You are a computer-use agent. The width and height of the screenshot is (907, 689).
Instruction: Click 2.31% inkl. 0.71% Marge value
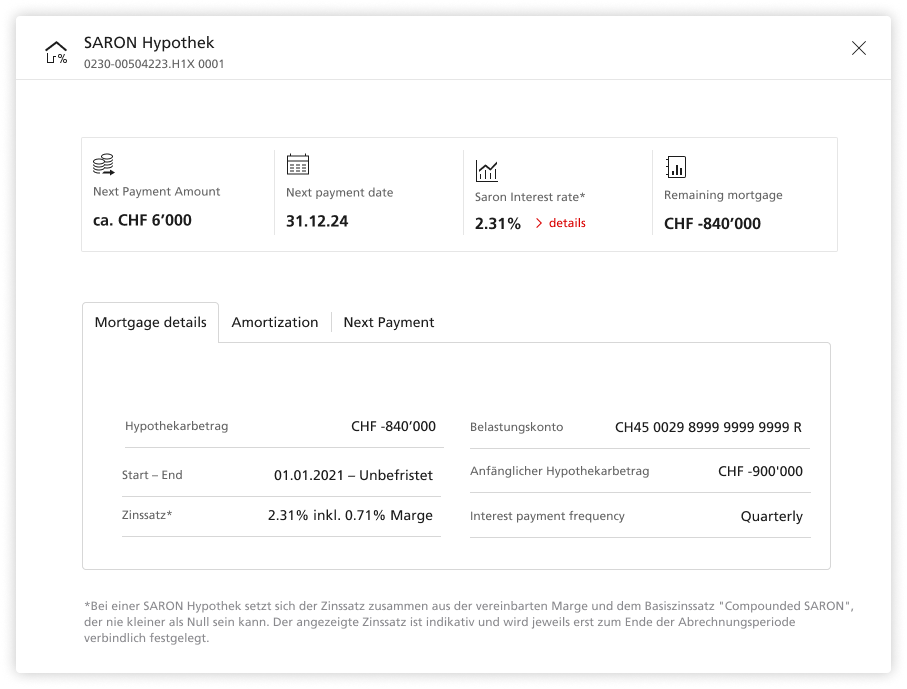(350, 515)
